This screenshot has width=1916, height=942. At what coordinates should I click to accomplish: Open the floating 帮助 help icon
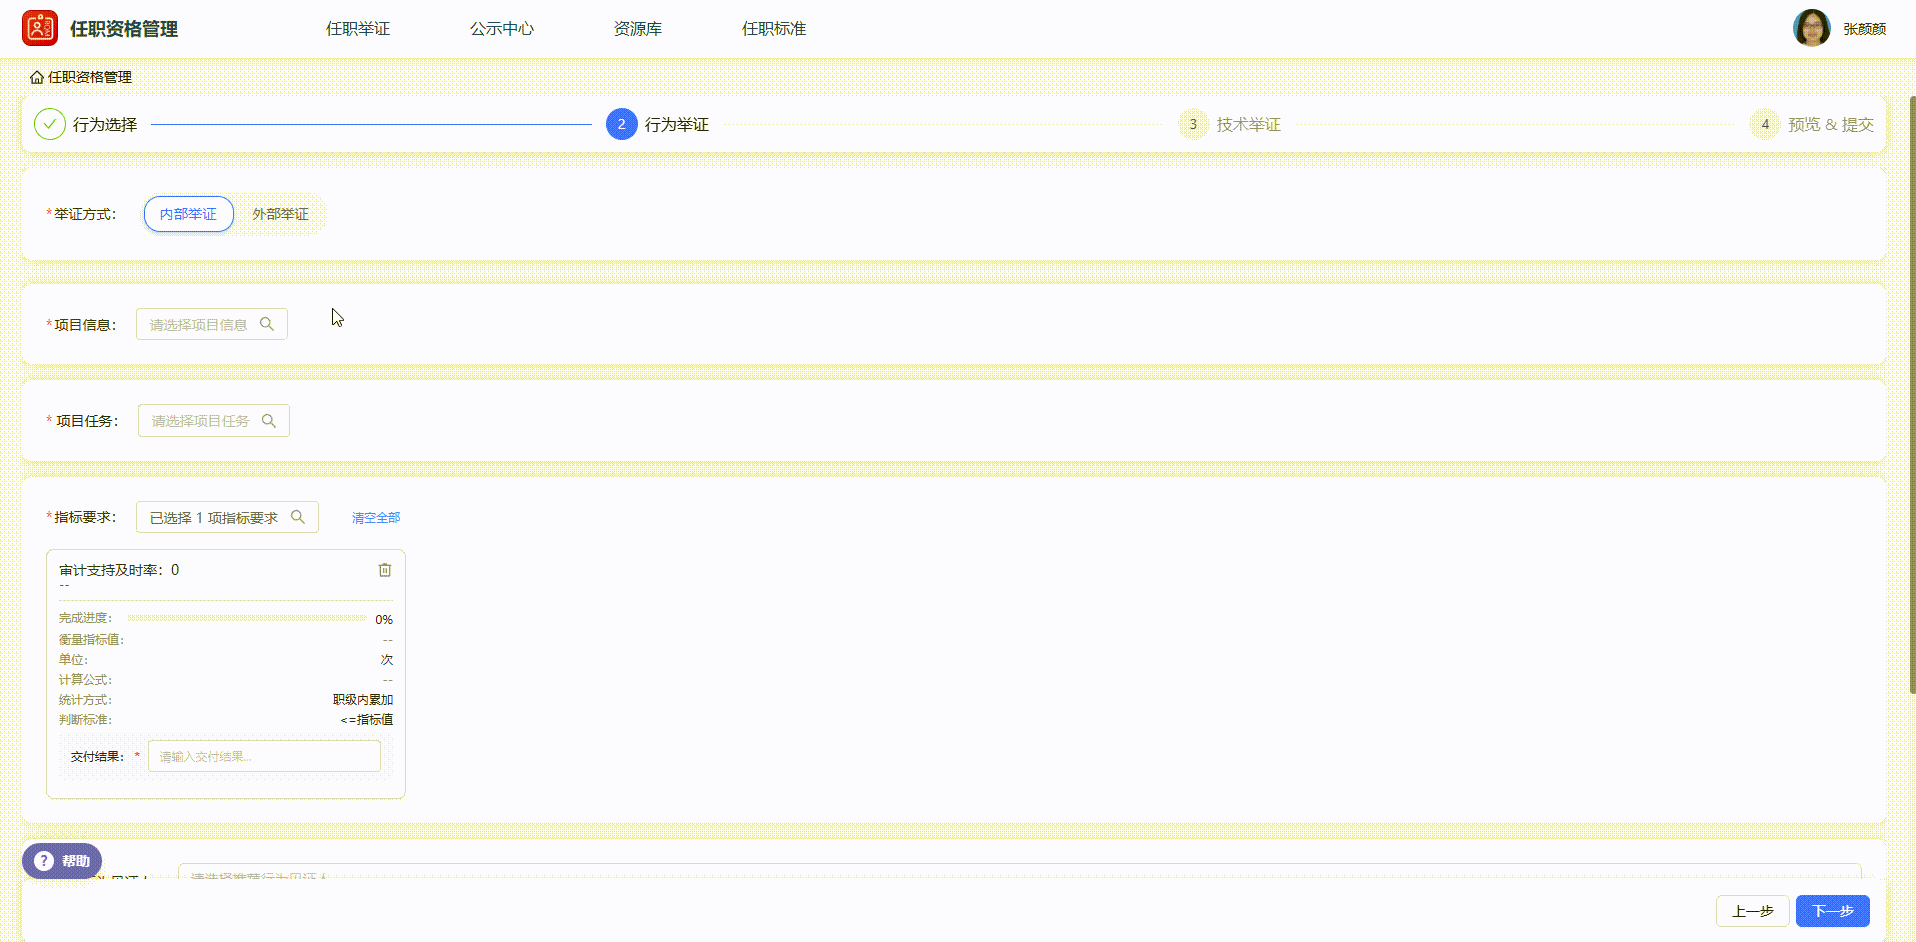[61, 860]
